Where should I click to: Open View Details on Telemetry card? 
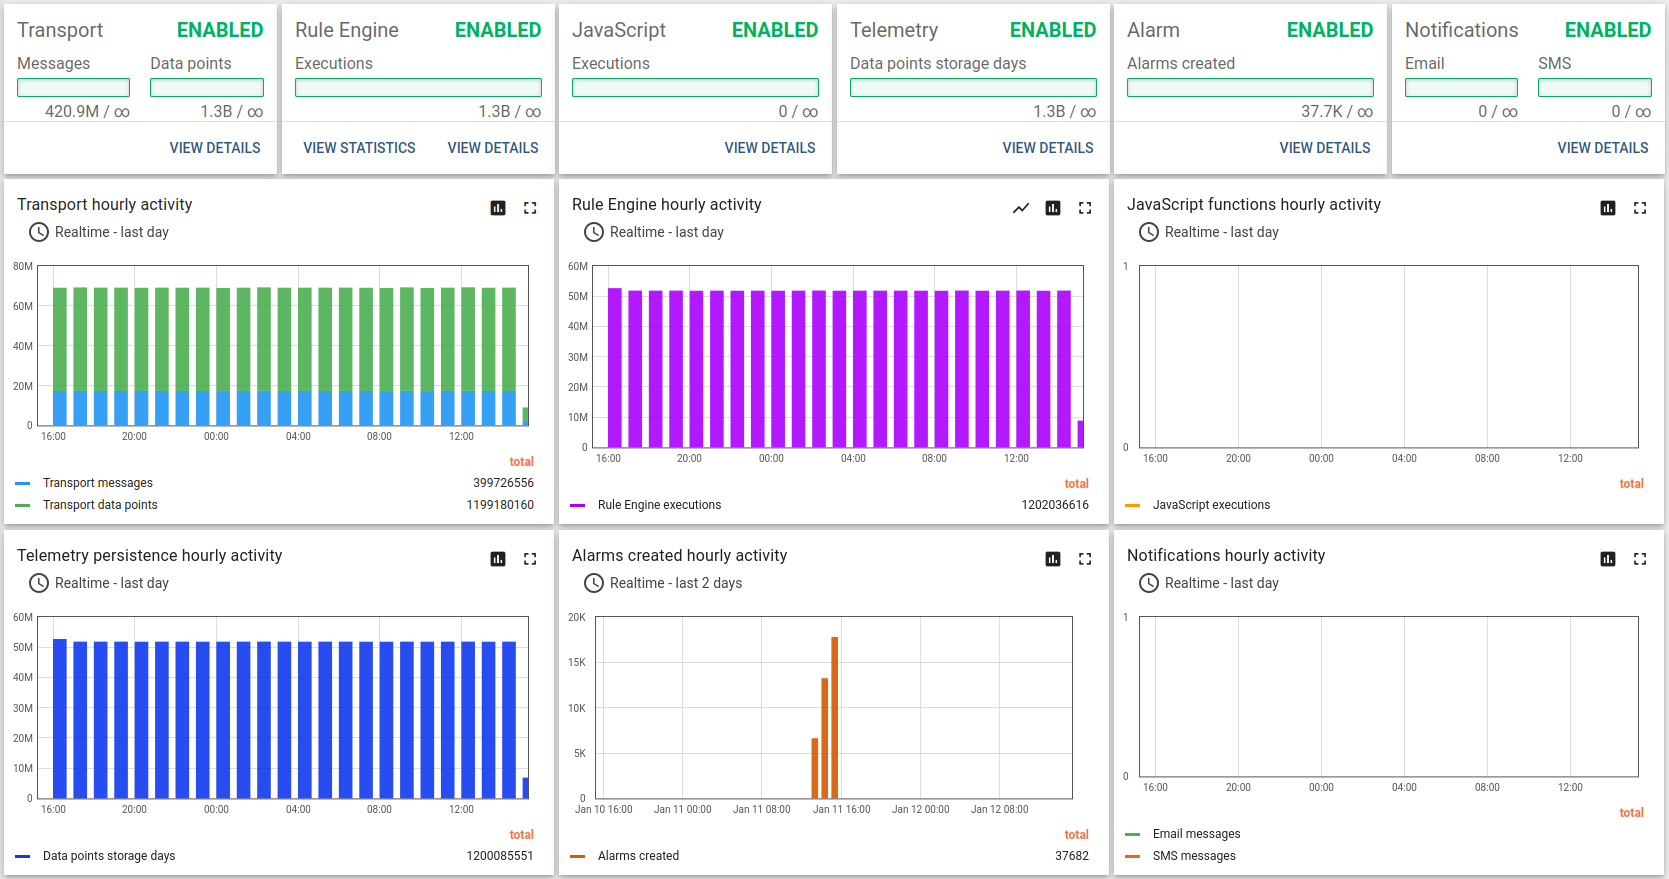[1048, 148]
